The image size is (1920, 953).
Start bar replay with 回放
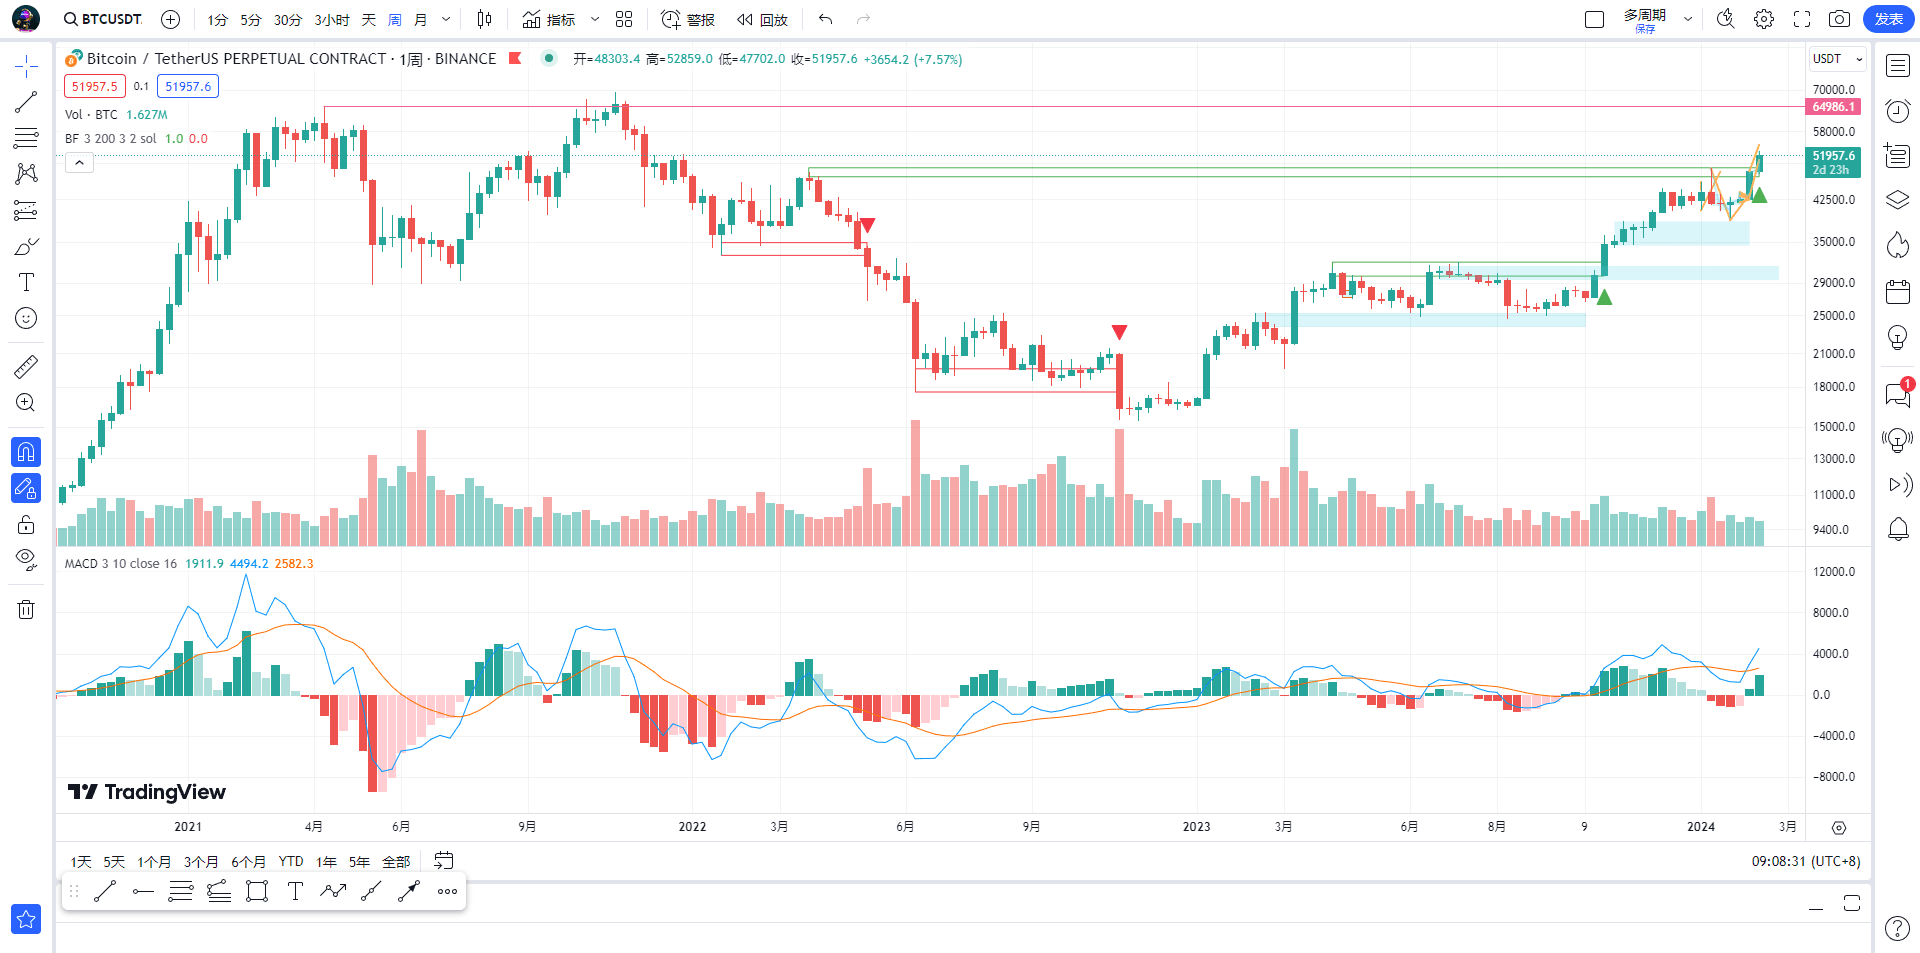[763, 20]
